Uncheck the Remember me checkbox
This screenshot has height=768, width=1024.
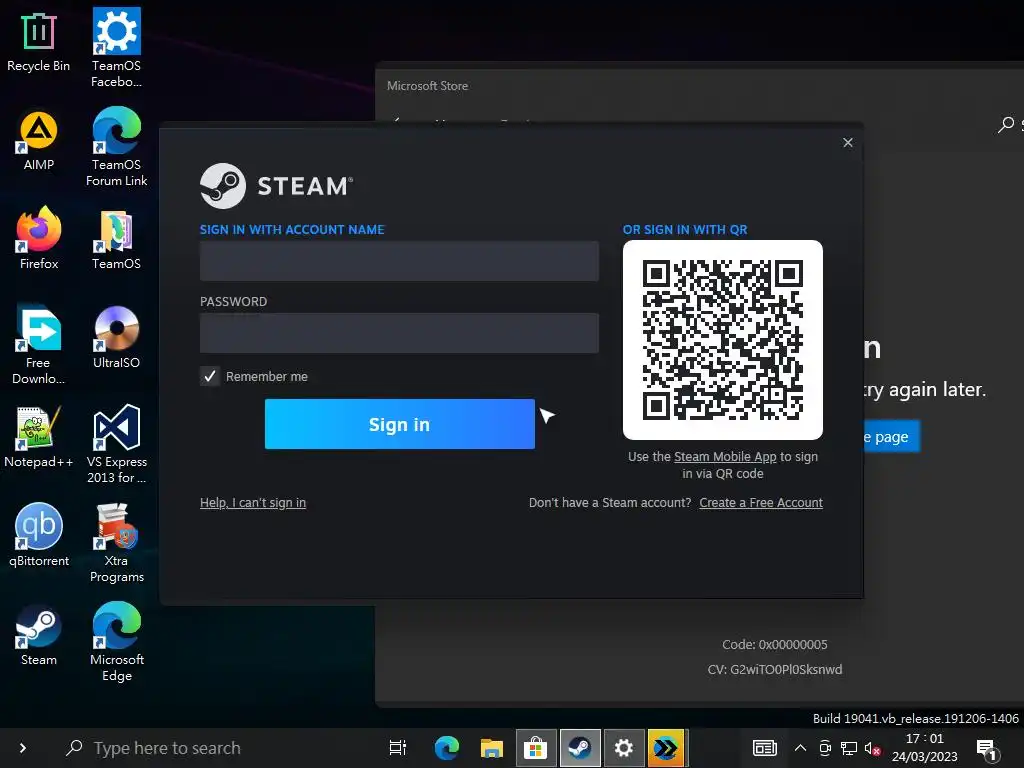(210, 376)
